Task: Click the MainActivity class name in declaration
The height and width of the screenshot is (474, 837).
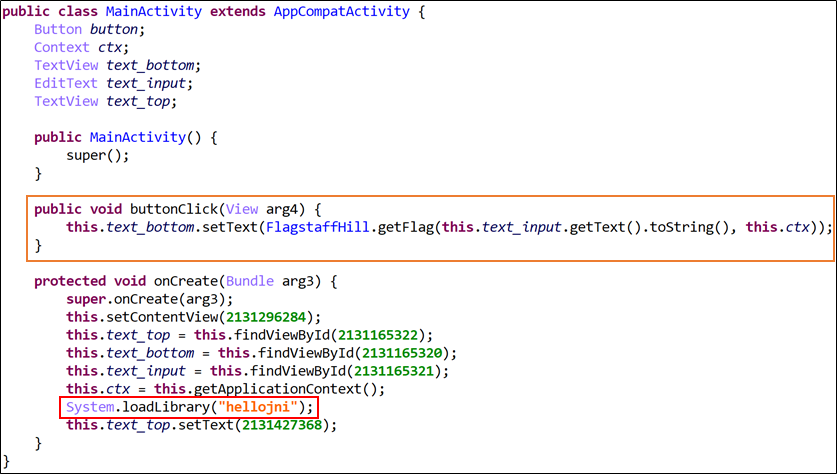Action: click(154, 11)
